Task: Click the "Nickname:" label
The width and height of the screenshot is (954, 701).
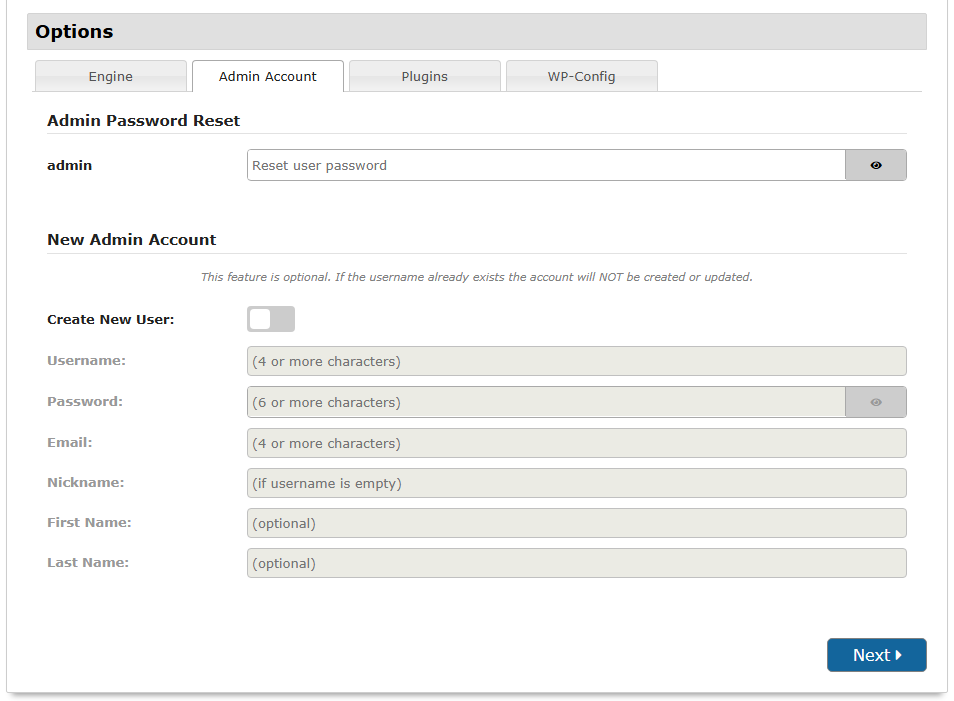Action: click(86, 483)
